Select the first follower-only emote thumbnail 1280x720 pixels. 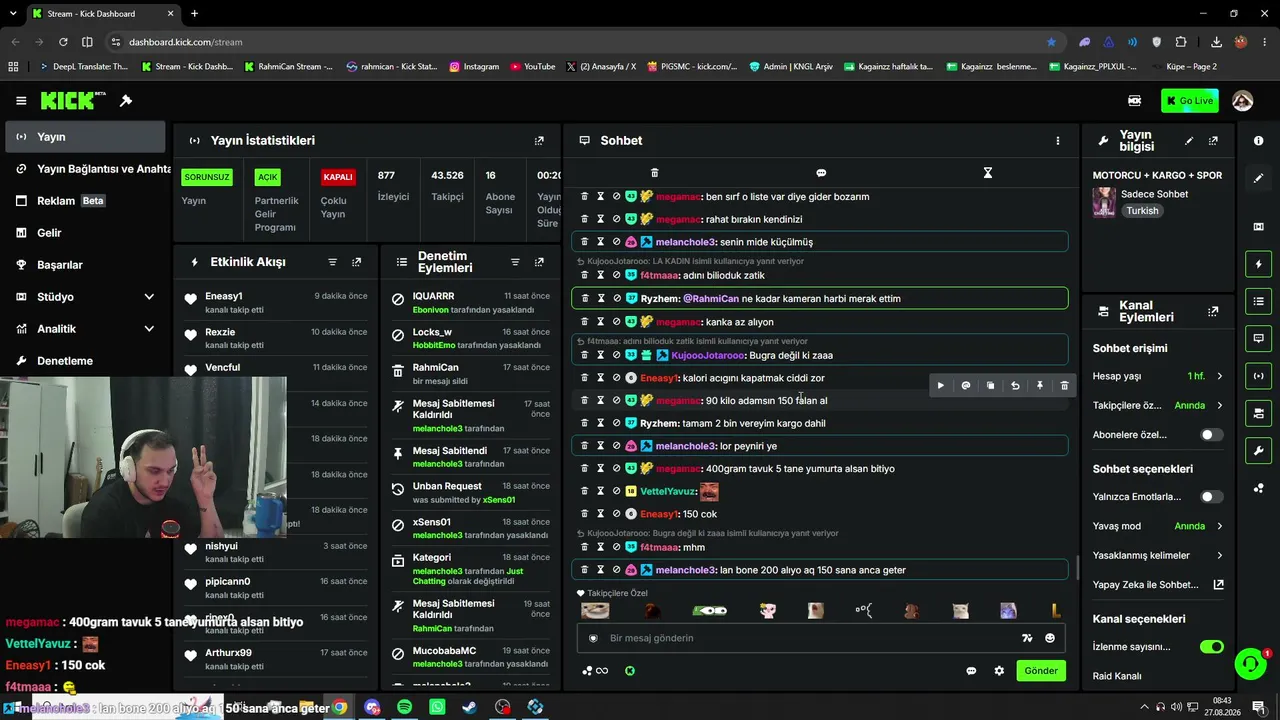595,610
